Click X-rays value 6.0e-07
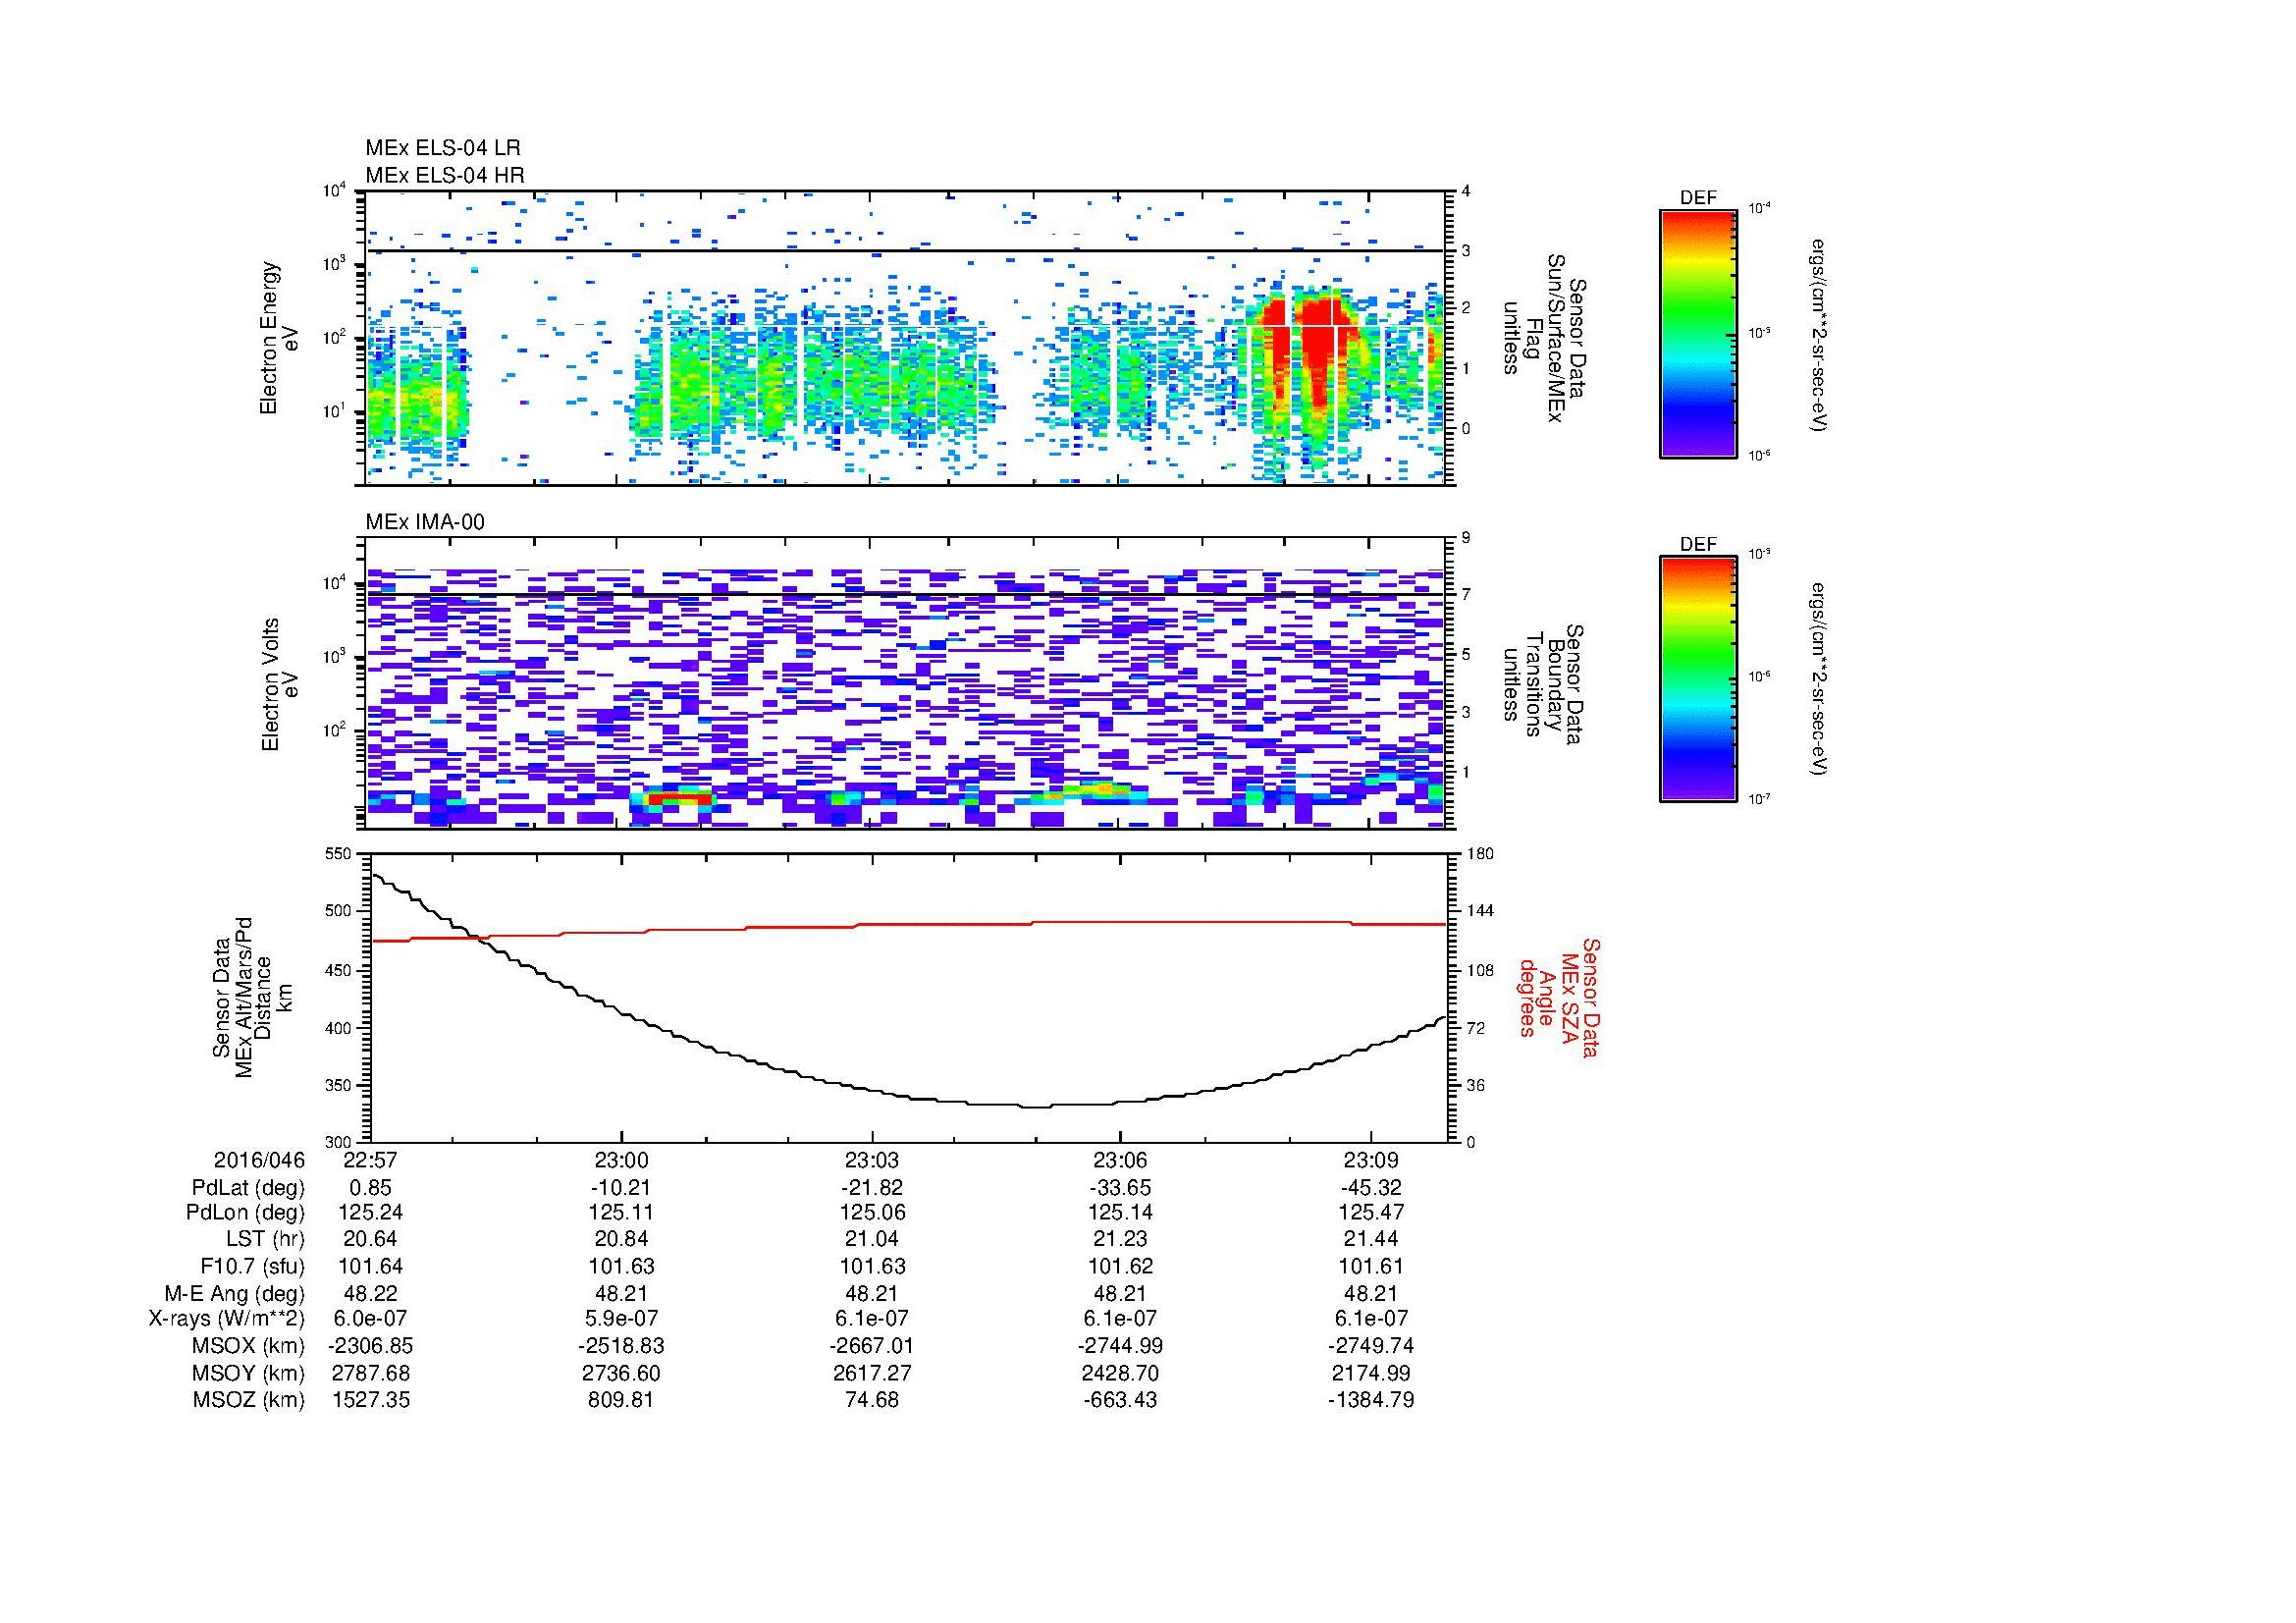 pos(370,1319)
